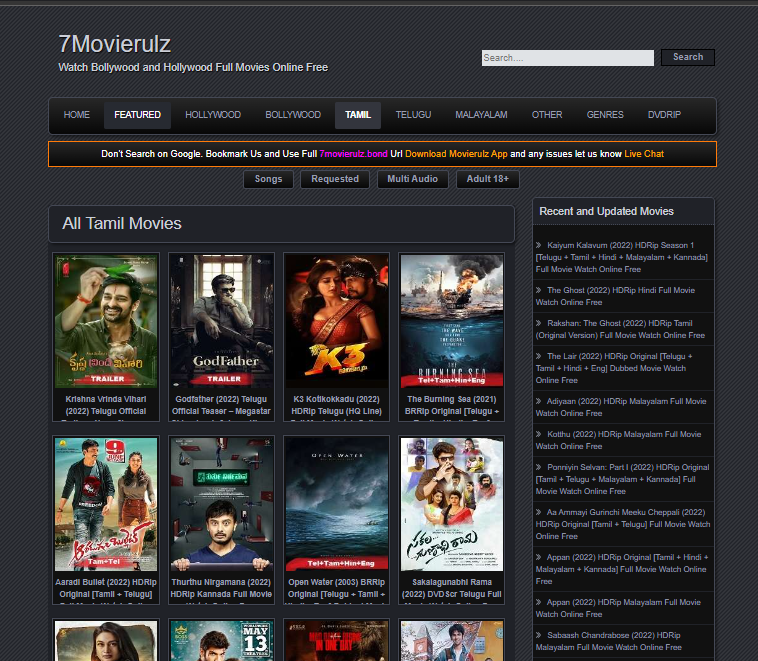Image resolution: width=758 pixels, height=661 pixels.
Task: Open the GENRES menu
Action: [x=605, y=115]
